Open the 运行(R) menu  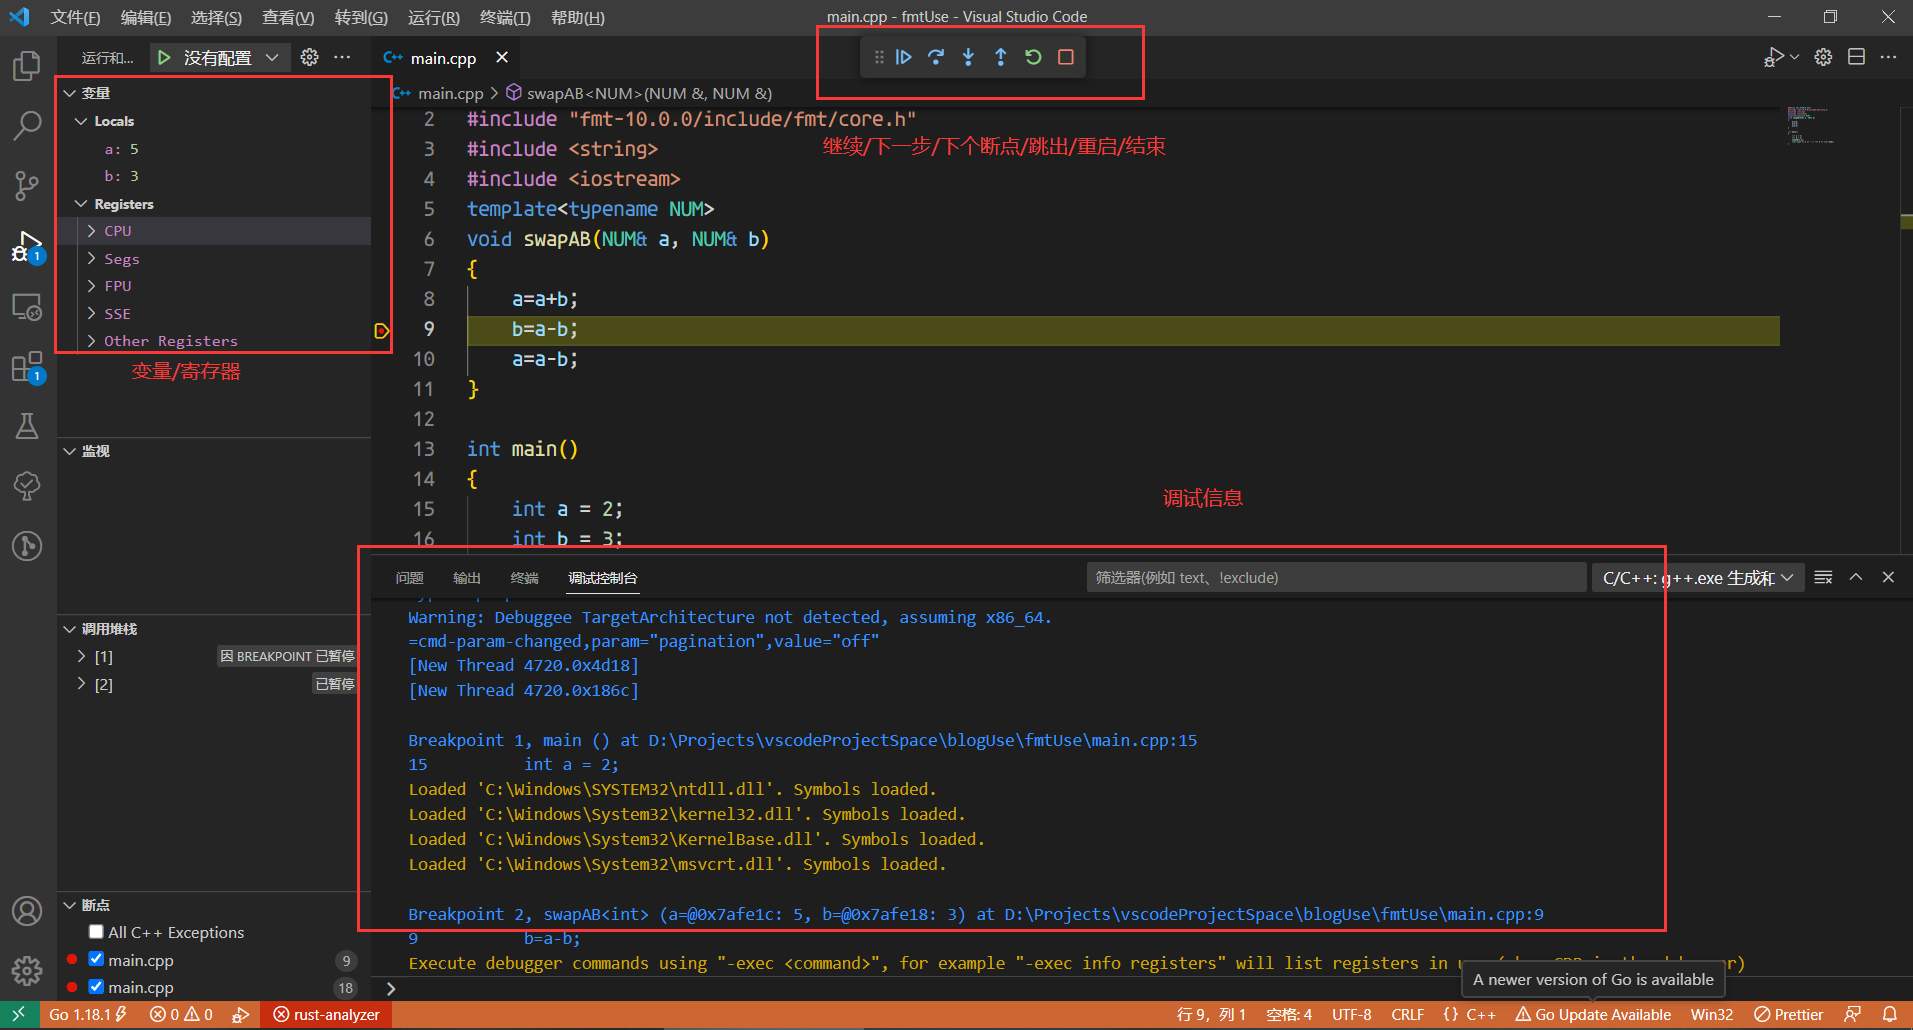(x=433, y=17)
